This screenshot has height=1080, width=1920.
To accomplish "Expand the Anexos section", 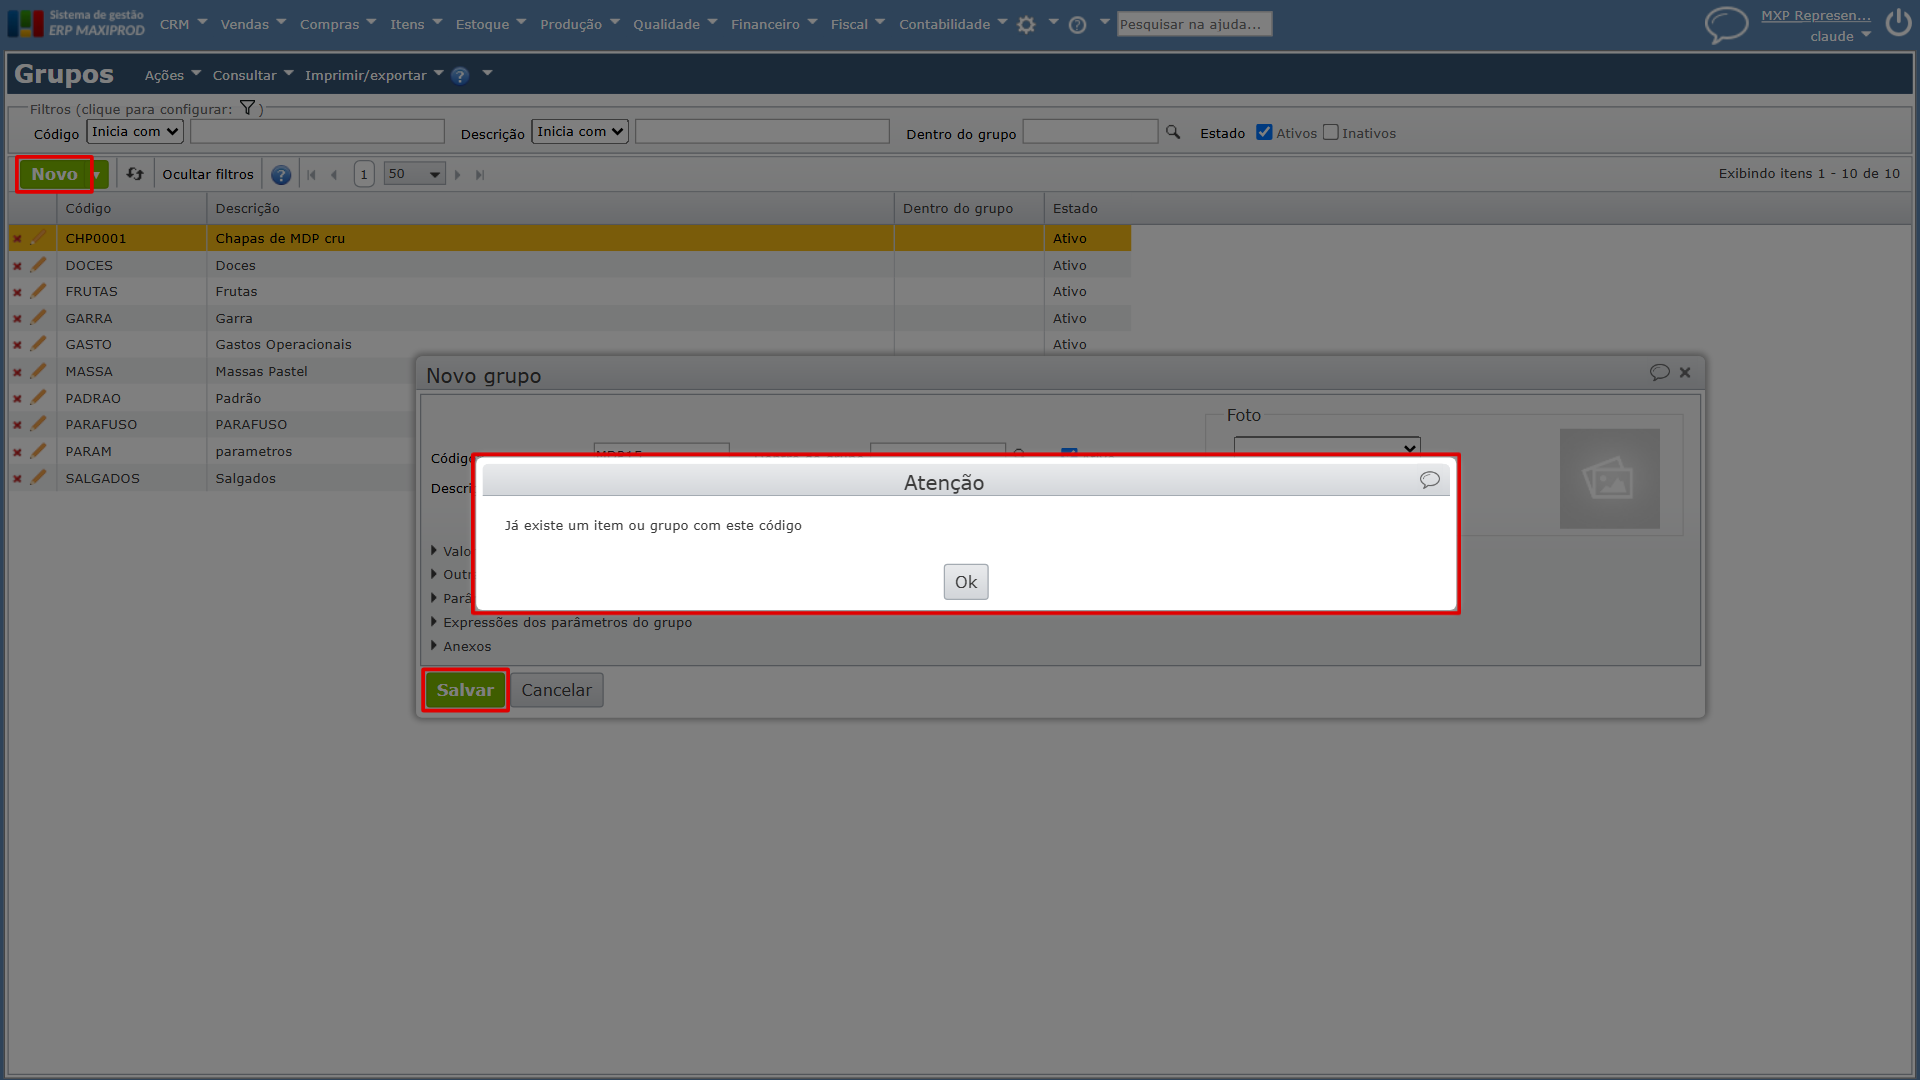I will (461, 646).
